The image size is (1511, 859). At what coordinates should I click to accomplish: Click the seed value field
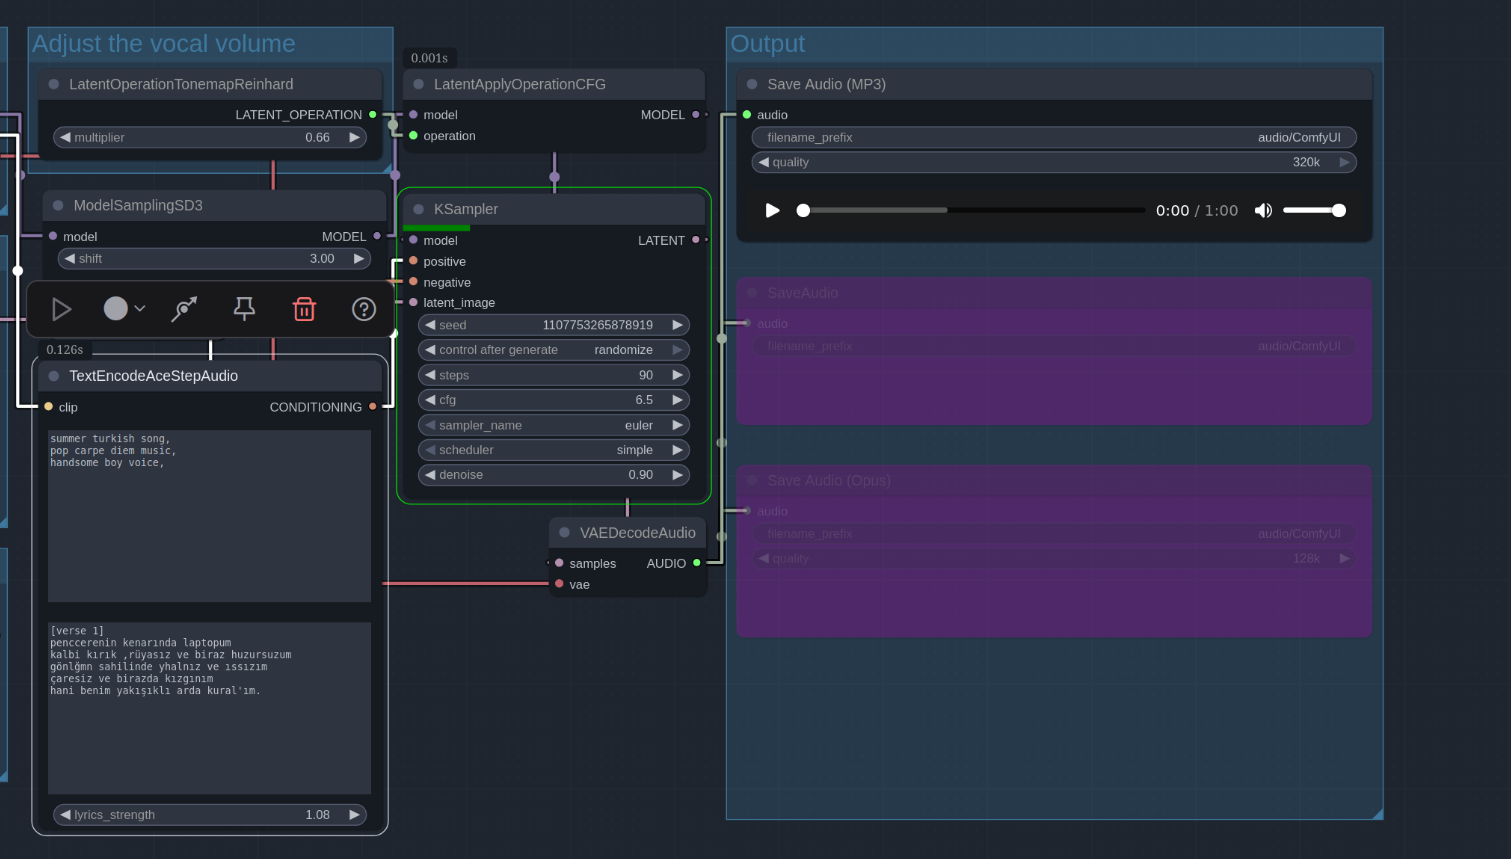point(553,325)
